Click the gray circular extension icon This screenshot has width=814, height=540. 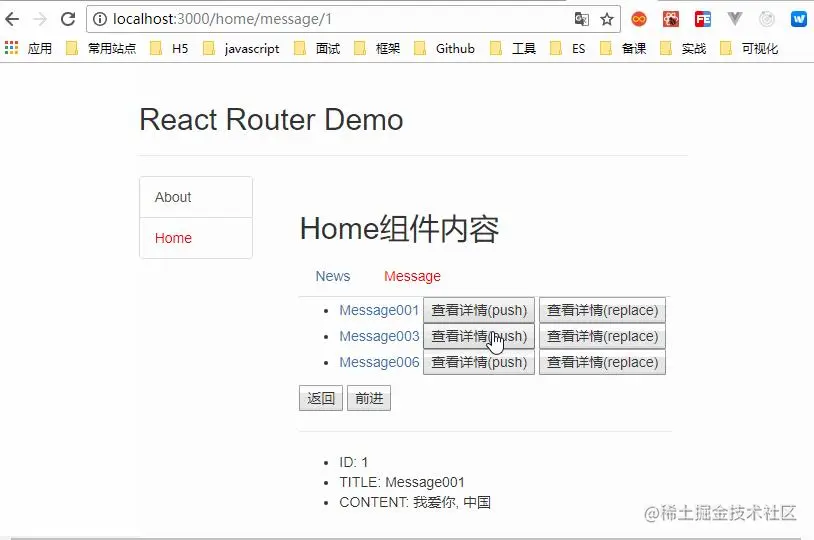point(767,19)
